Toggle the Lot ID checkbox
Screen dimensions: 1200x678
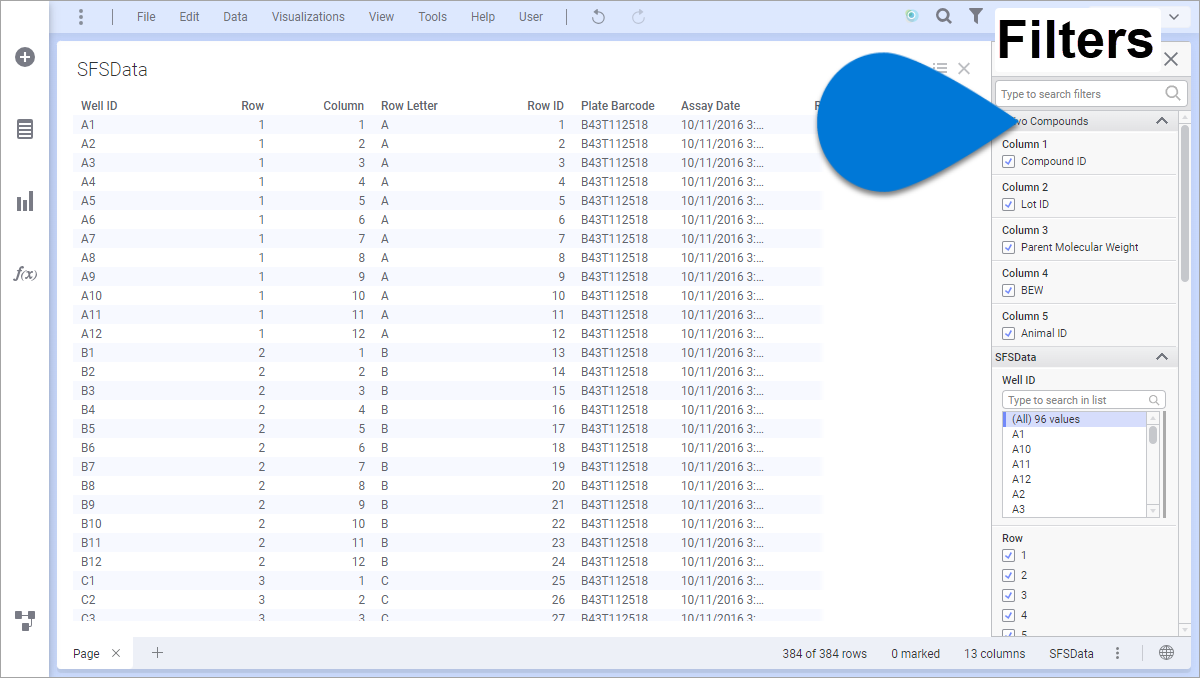click(x=1008, y=204)
